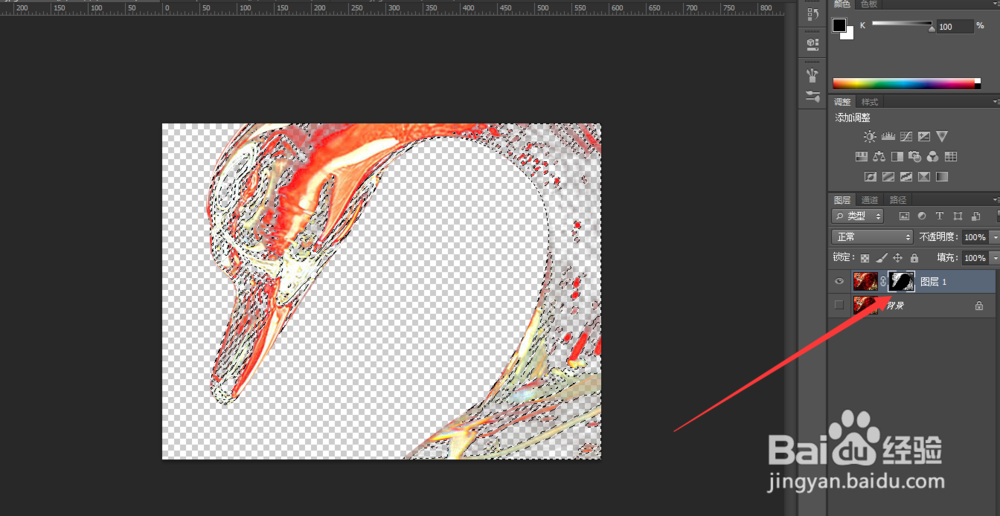This screenshot has width=1000, height=516.
Task: Toggle lock position
Action: point(898,258)
